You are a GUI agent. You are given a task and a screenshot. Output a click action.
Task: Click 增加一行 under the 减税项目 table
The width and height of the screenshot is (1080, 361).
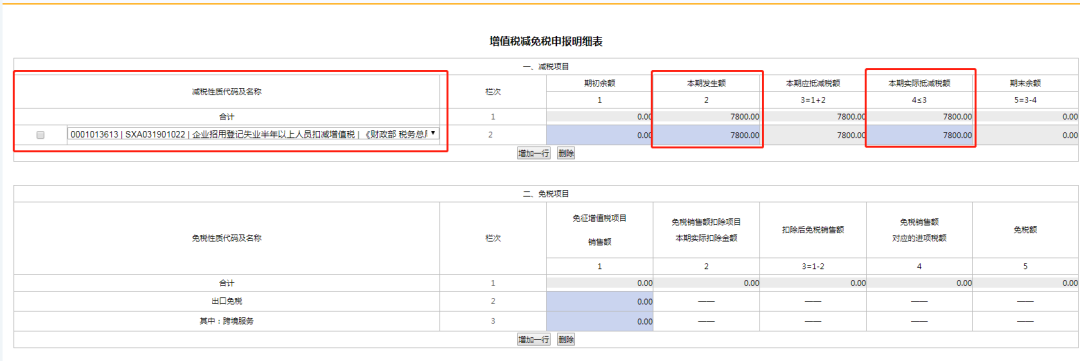click(534, 153)
